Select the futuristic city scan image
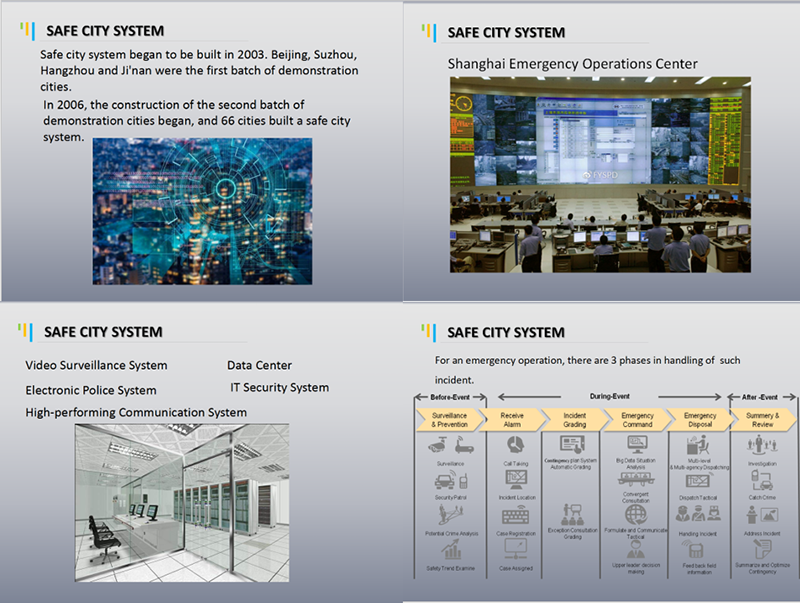Image resolution: width=800 pixels, height=603 pixels. point(202,211)
